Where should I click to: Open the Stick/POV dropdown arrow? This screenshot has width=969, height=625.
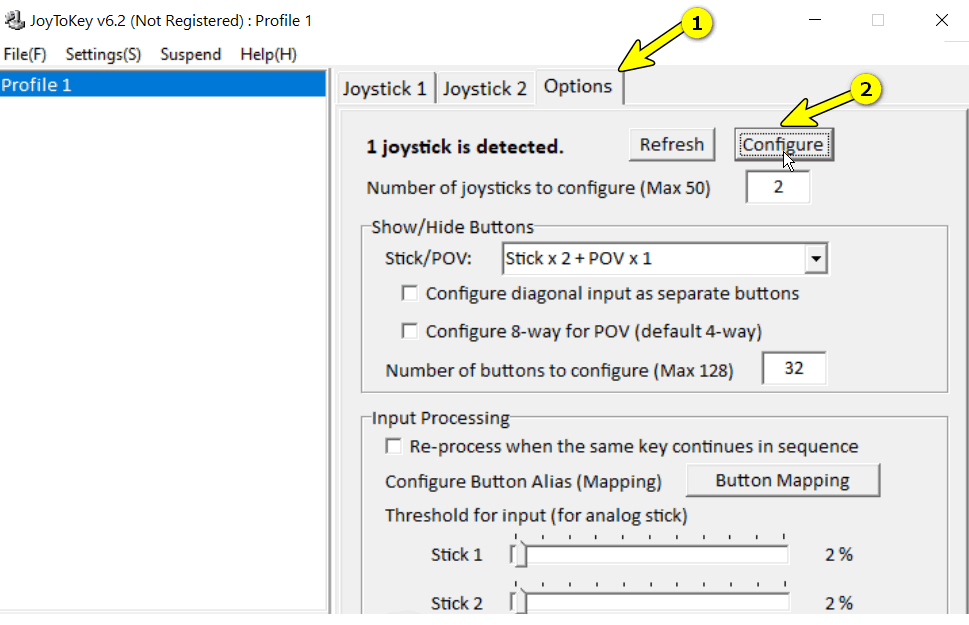pyautogui.click(x=816, y=259)
